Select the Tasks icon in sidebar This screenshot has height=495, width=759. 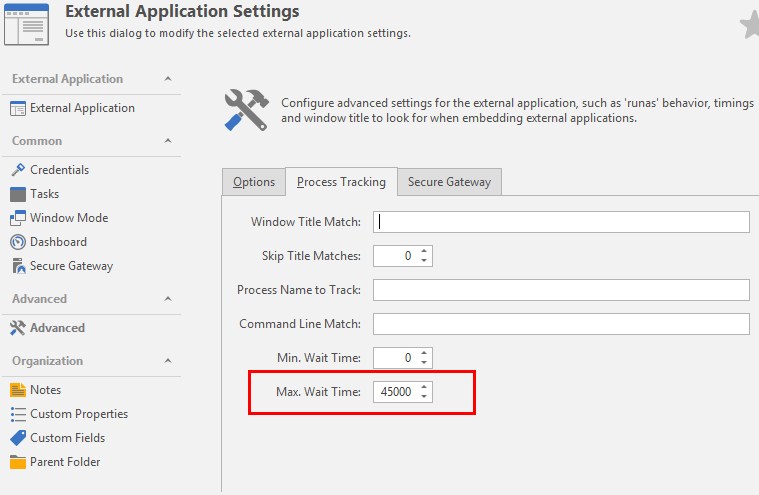point(18,194)
